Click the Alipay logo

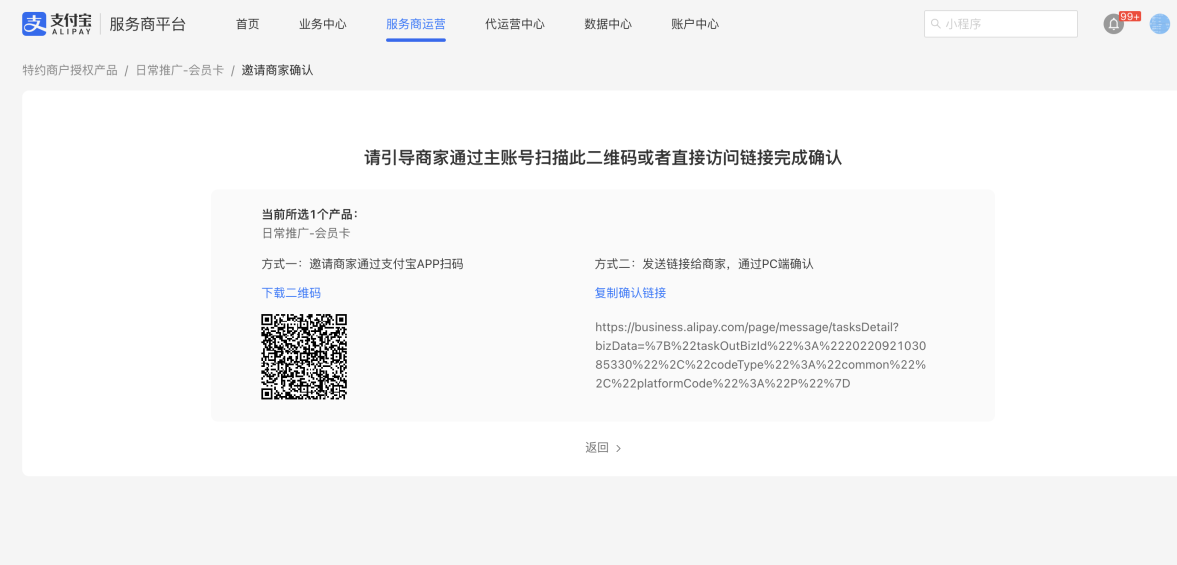point(56,24)
